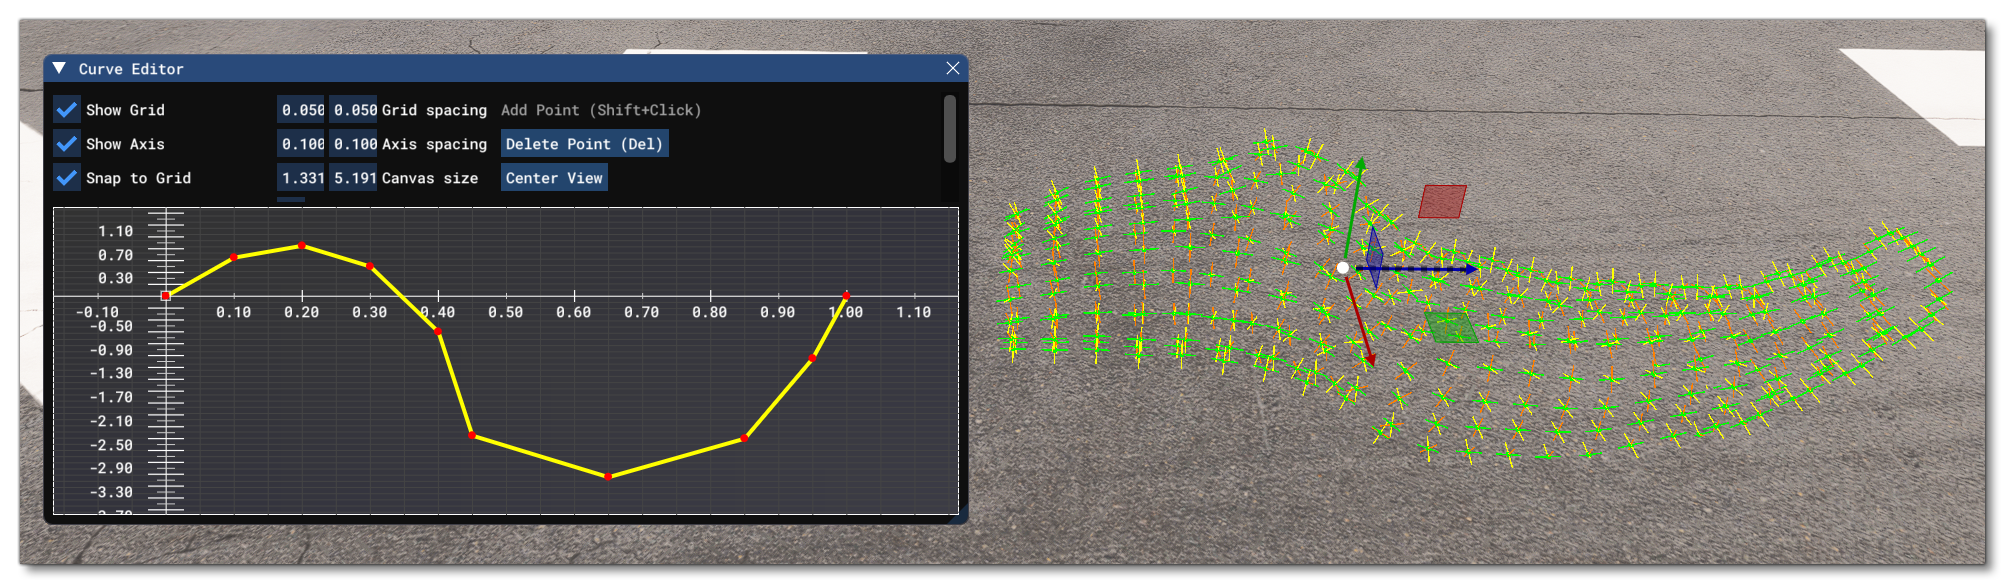Click the first Grid spacing value field

pyautogui.click(x=301, y=110)
